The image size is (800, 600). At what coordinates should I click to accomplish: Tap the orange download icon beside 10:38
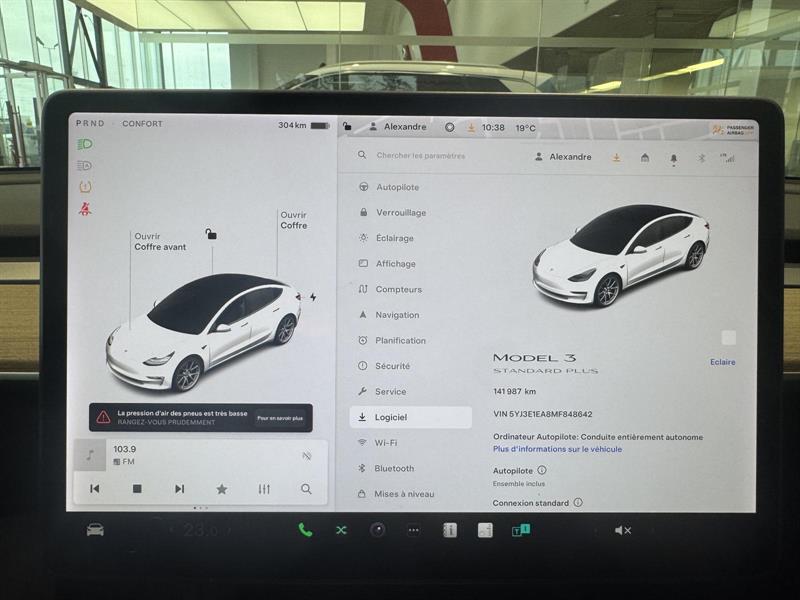471,128
